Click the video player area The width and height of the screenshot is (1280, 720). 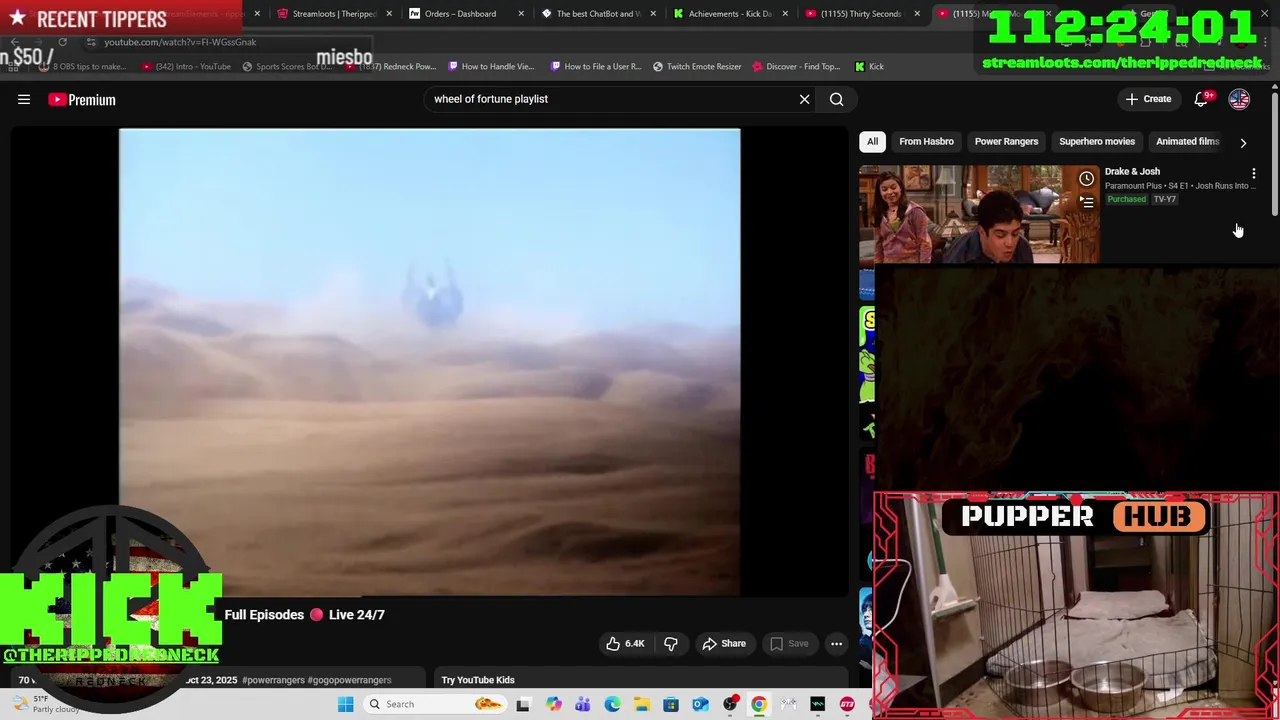click(x=430, y=362)
